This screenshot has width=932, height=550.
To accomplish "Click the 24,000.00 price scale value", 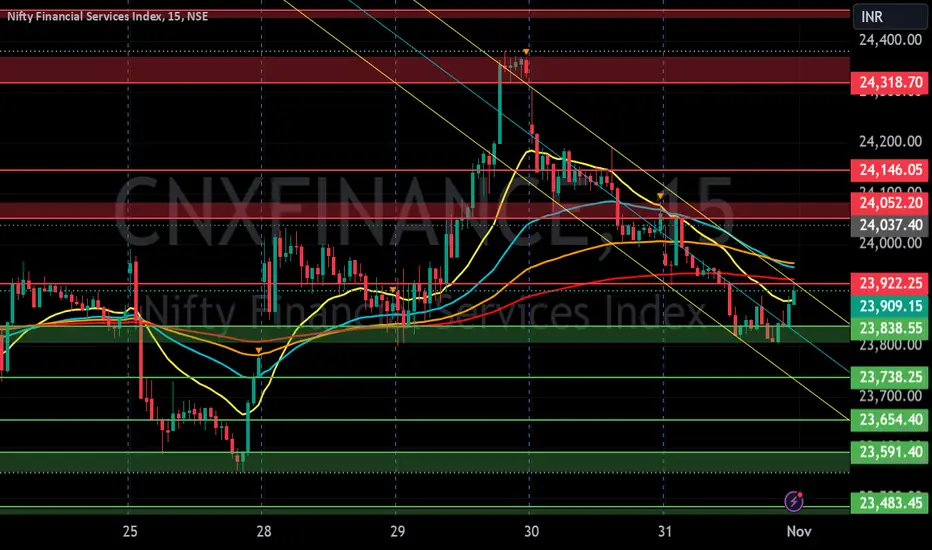I will pyautogui.click(x=890, y=243).
